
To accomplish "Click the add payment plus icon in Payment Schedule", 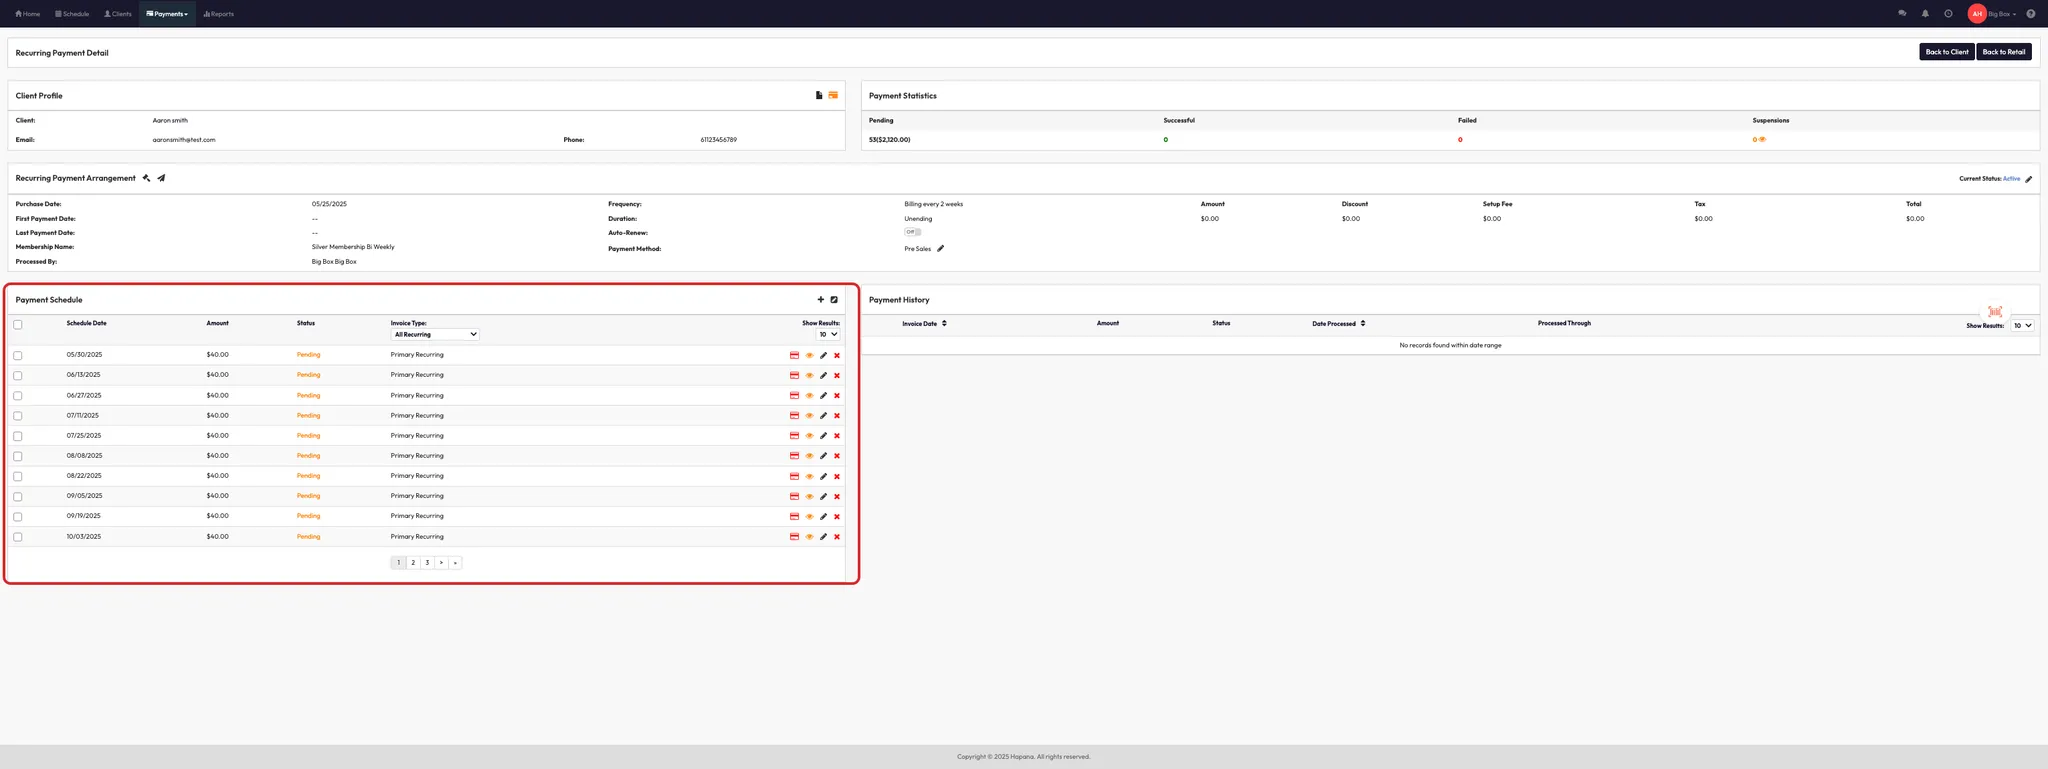I will tap(821, 300).
